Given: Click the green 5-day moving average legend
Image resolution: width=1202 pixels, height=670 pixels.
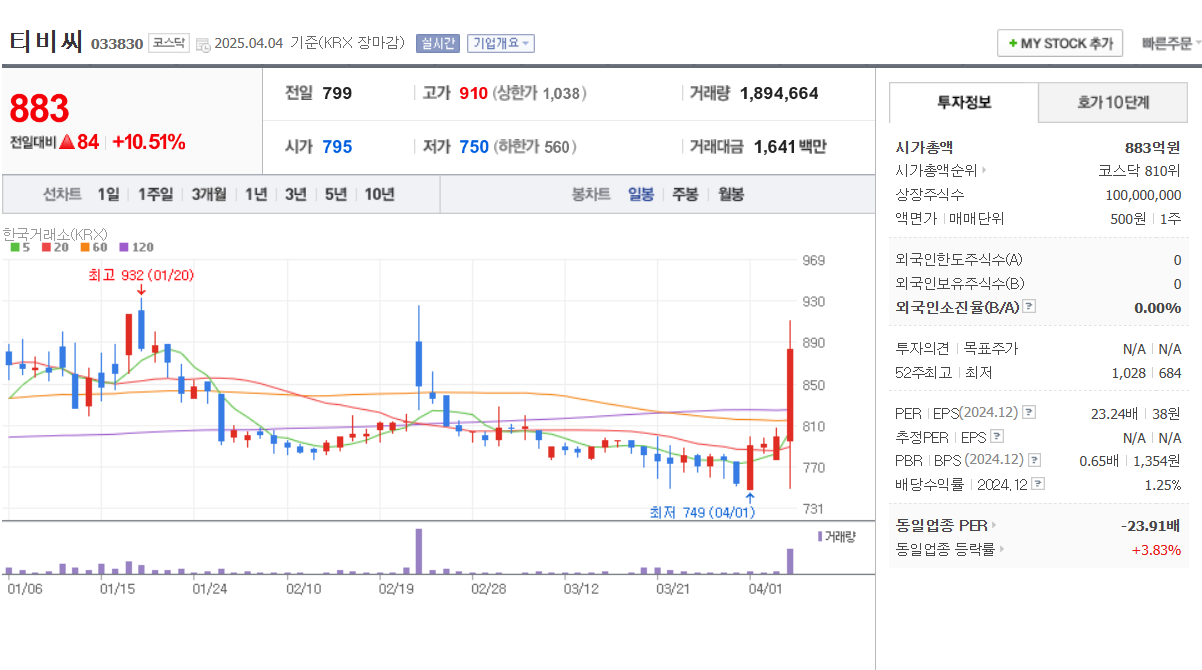Looking at the screenshot, I should [x=20, y=247].
